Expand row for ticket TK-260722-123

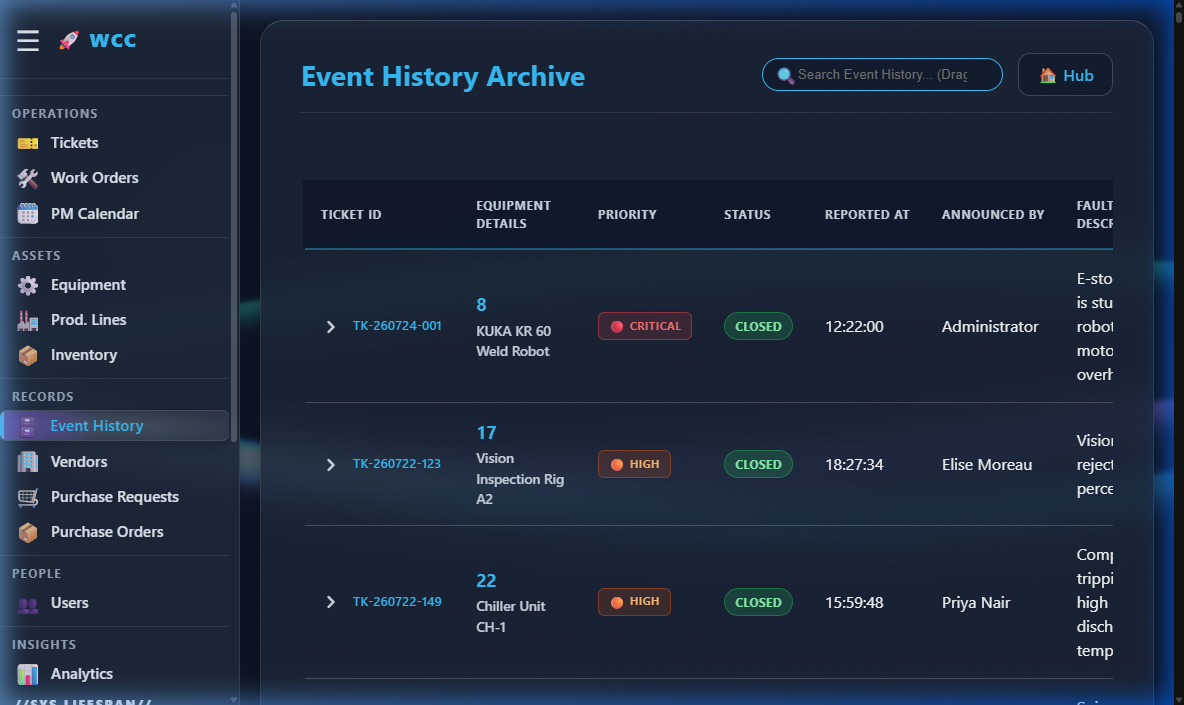(x=330, y=465)
